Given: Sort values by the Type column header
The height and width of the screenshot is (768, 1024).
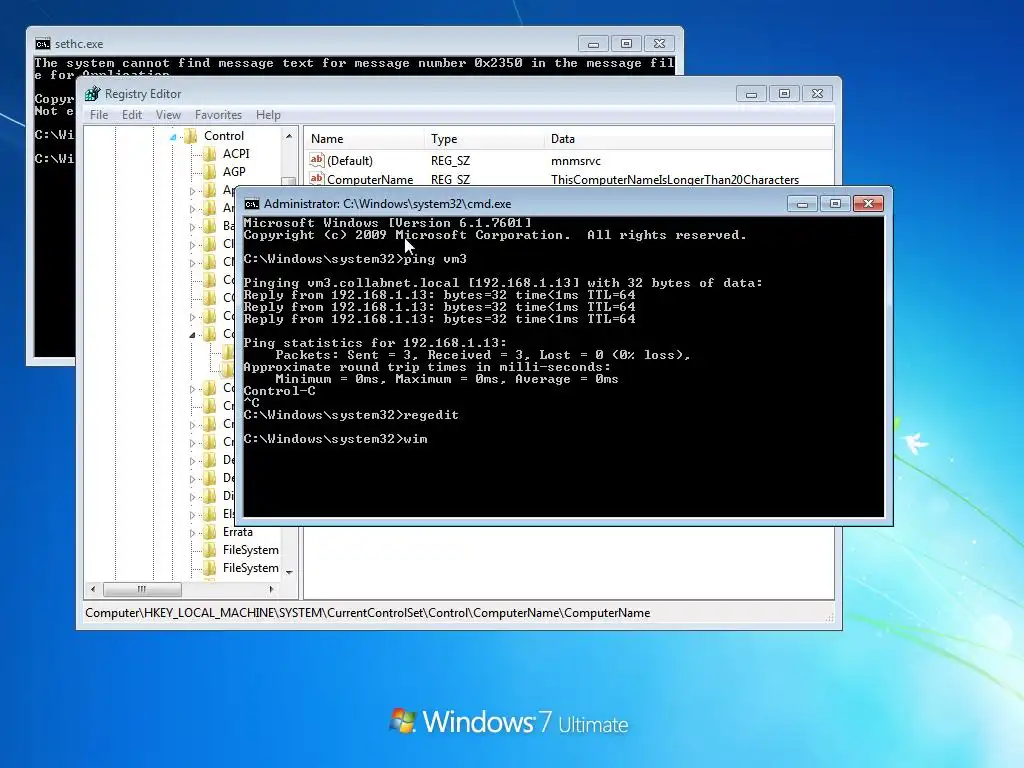Looking at the screenshot, I should coord(483,138).
